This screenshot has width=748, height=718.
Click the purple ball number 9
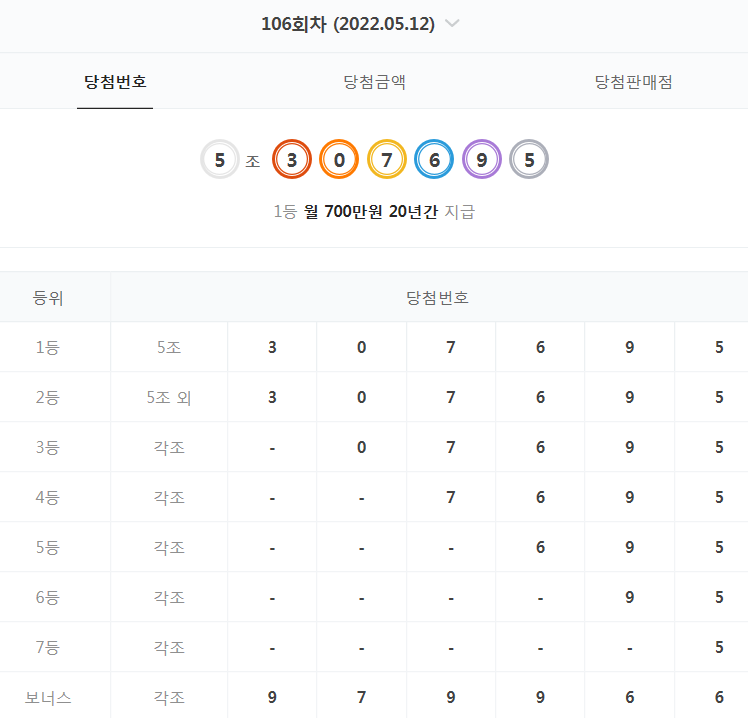(481, 159)
